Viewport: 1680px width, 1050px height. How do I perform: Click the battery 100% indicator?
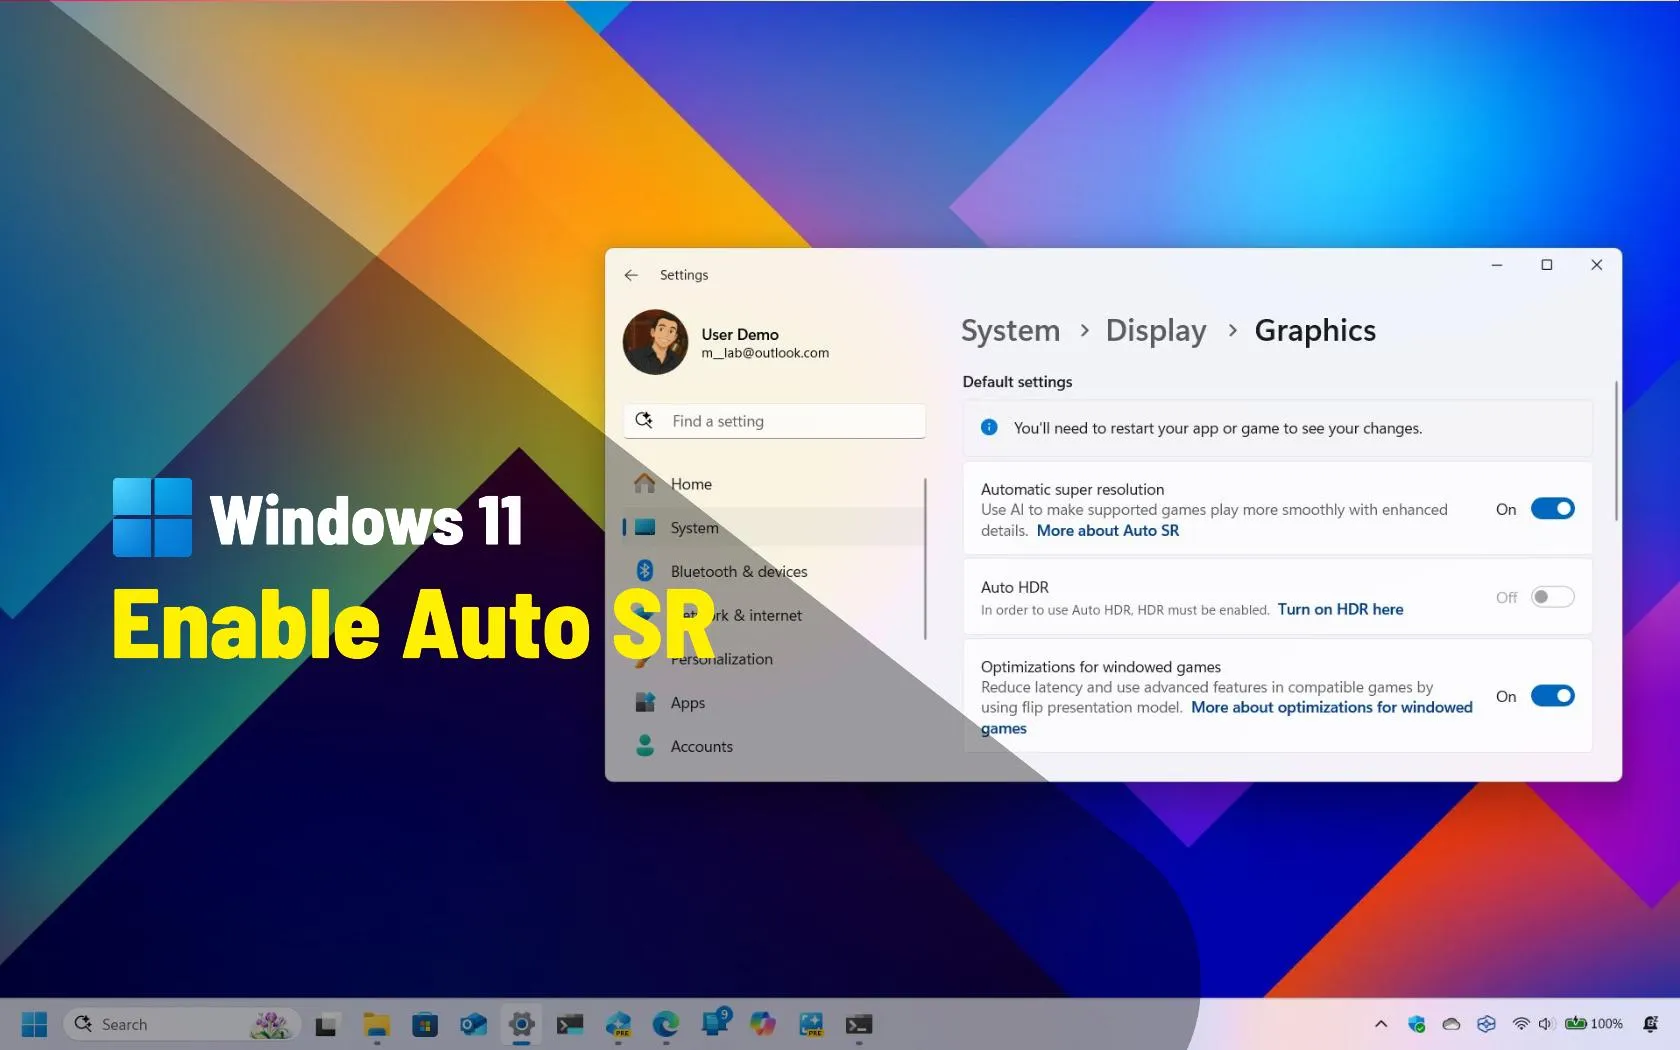coord(1594,1024)
